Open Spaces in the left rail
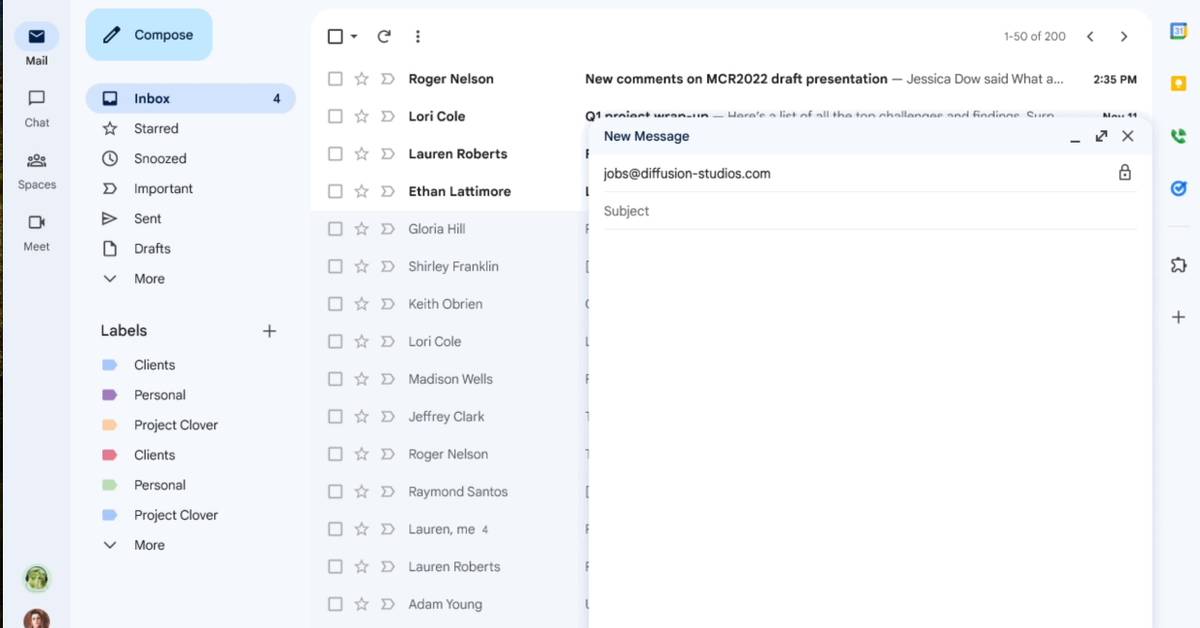The image size is (1200, 628). (37, 161)
